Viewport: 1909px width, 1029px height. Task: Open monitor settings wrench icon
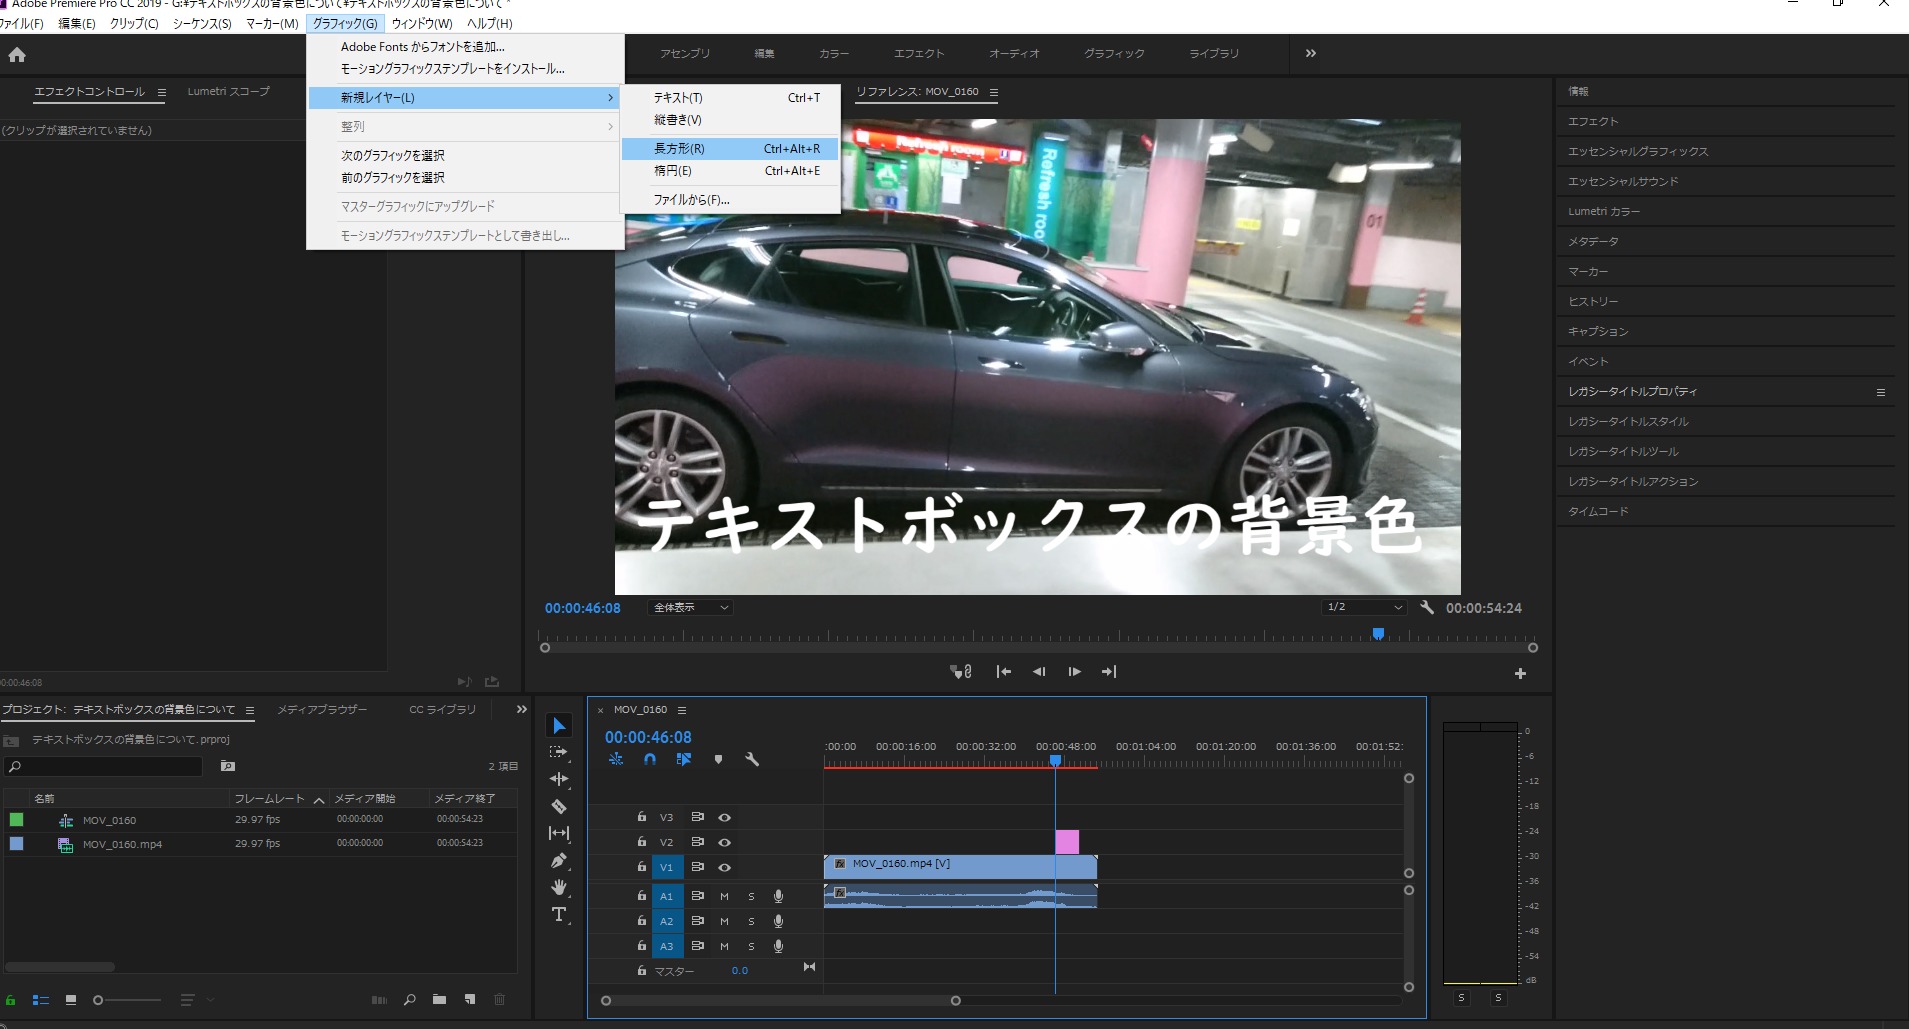(x=1427, y=607)
